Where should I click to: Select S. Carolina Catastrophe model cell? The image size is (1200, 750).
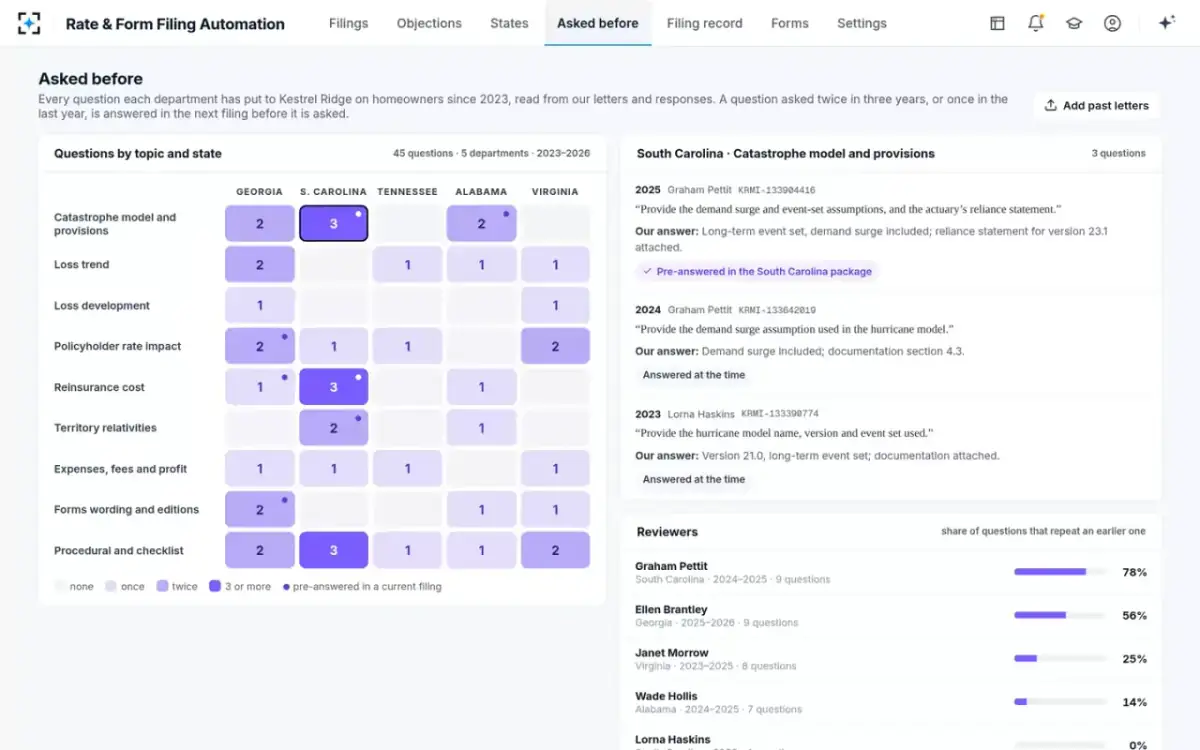point(334,224)
